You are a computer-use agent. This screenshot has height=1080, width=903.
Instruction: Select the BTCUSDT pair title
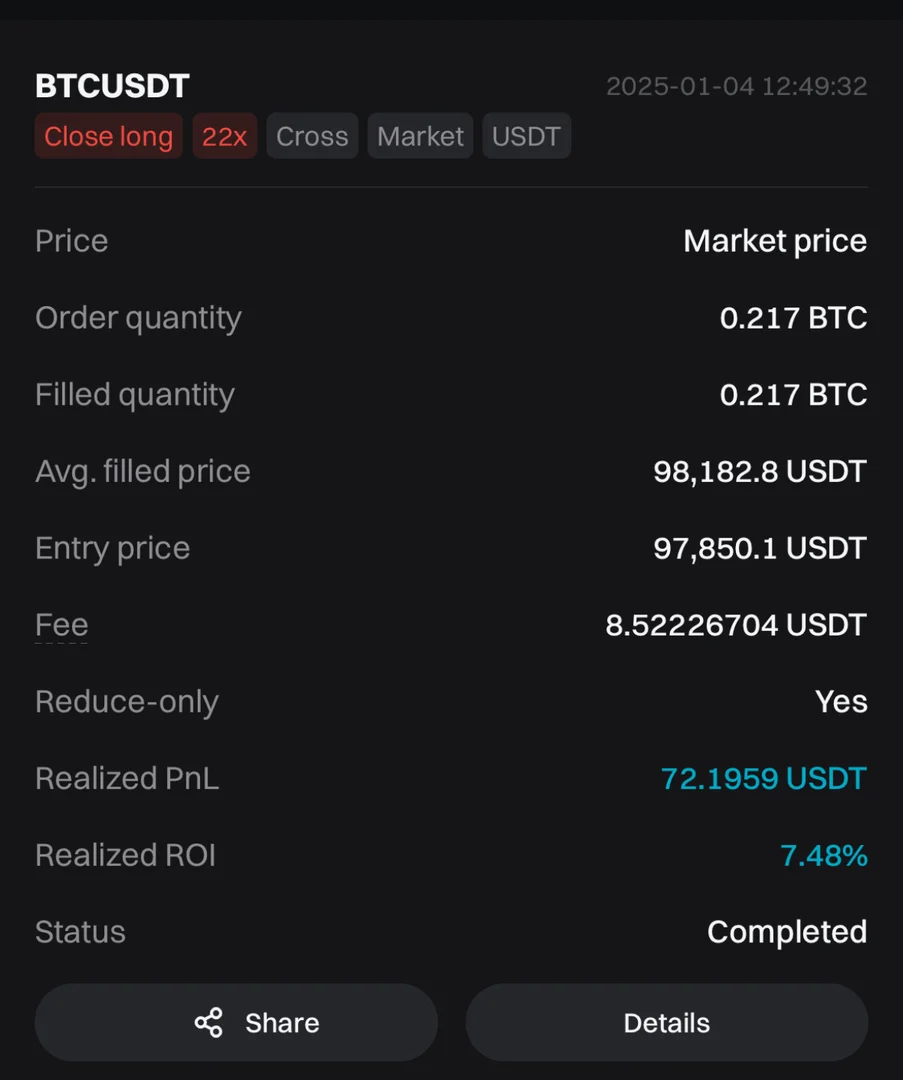coord(112,86)
